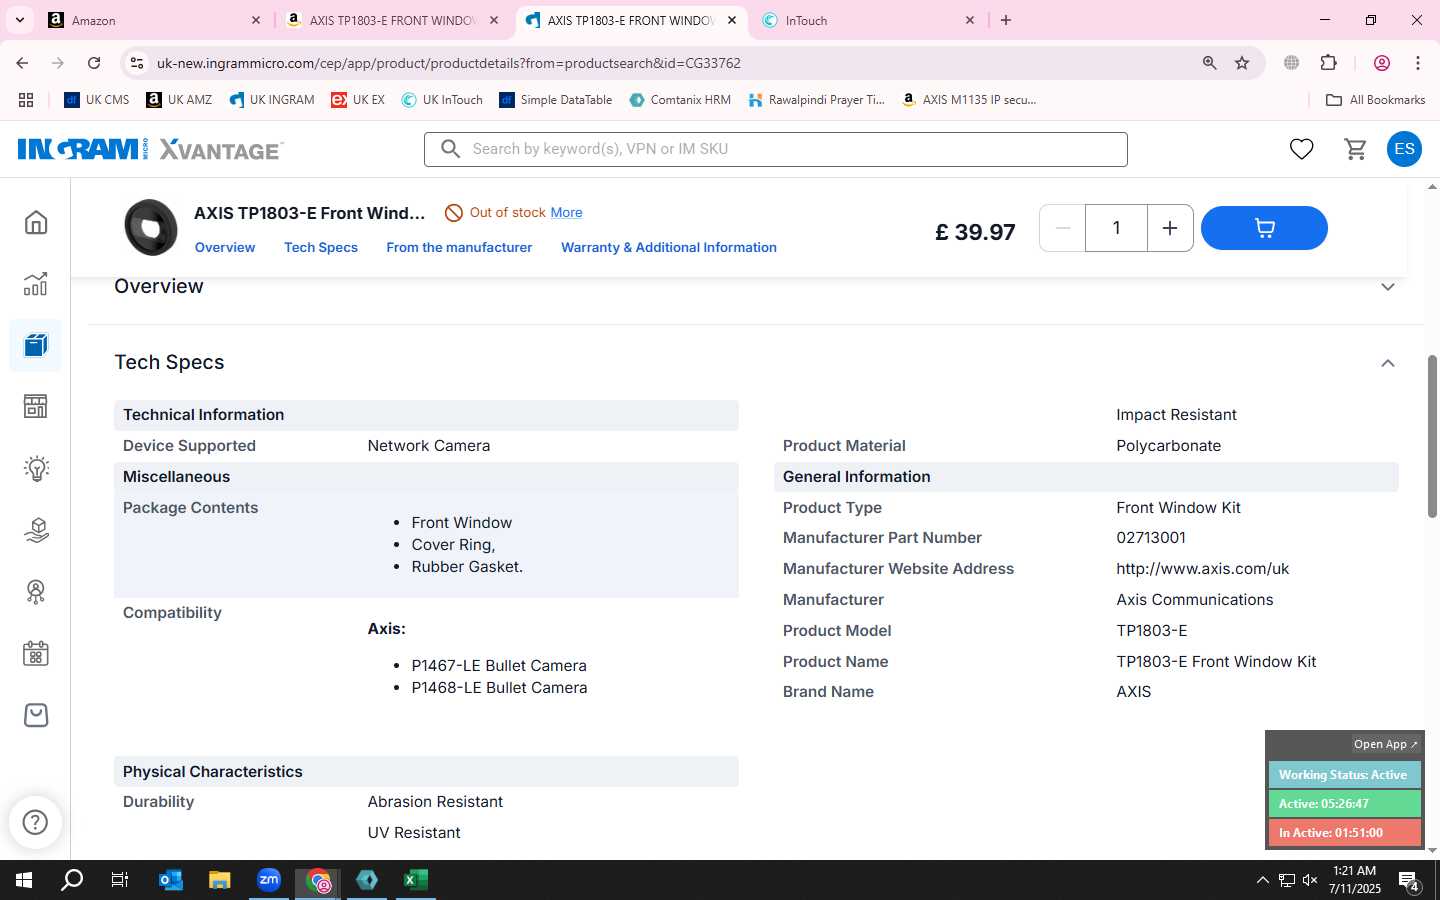Screen dimensions: 1440x900
Task: Open the wishlist heart icon
Action: pyautogui.click(x=1301, y=149)
